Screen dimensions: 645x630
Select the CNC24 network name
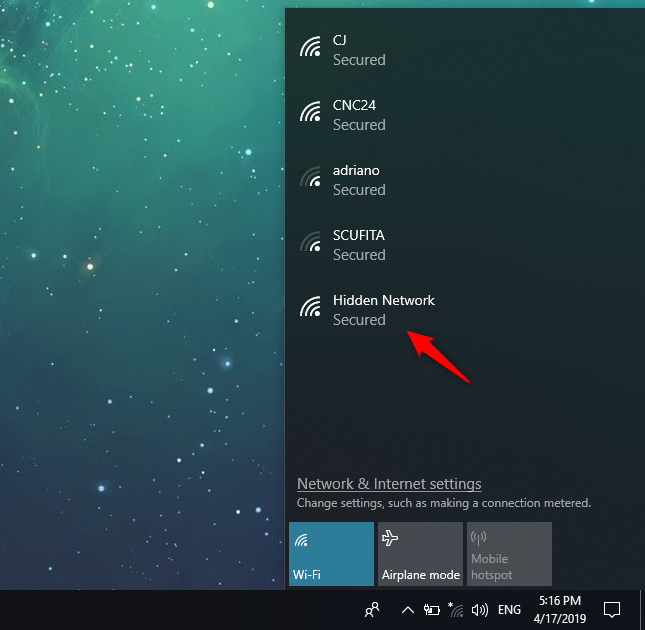354,105
